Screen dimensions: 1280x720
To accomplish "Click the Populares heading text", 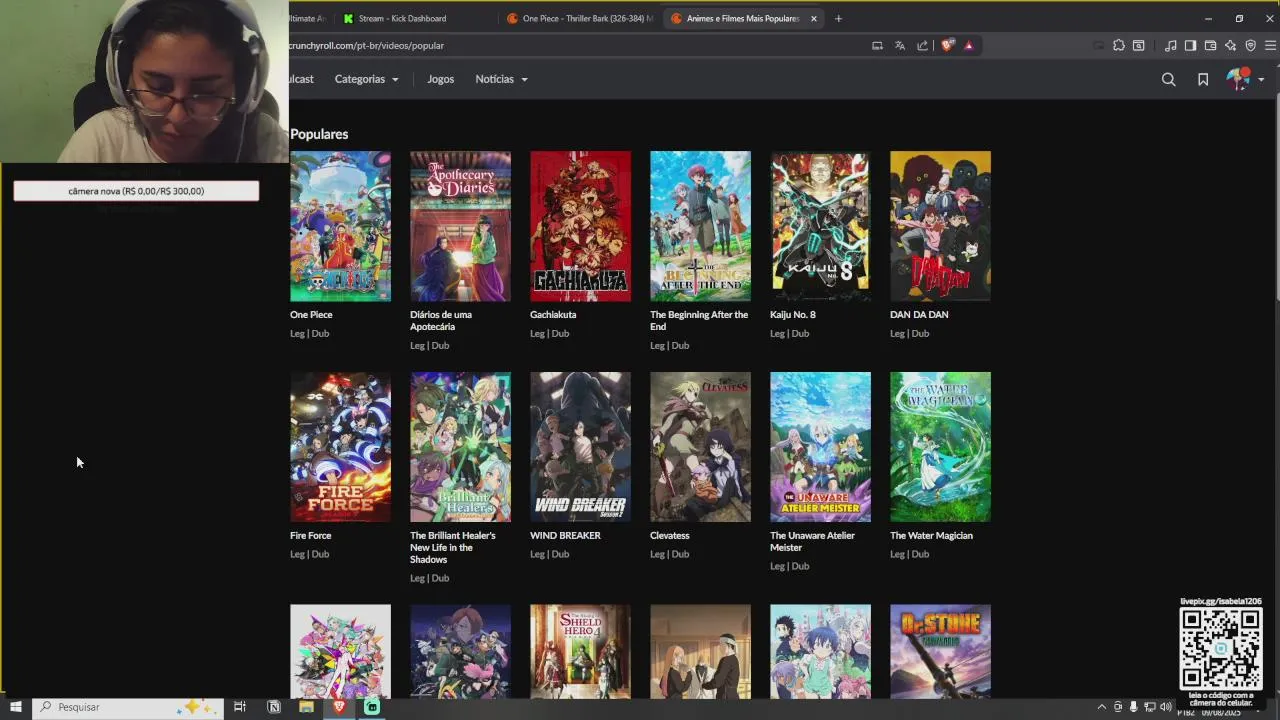I will pyautogui.click(x=319, y=134).
